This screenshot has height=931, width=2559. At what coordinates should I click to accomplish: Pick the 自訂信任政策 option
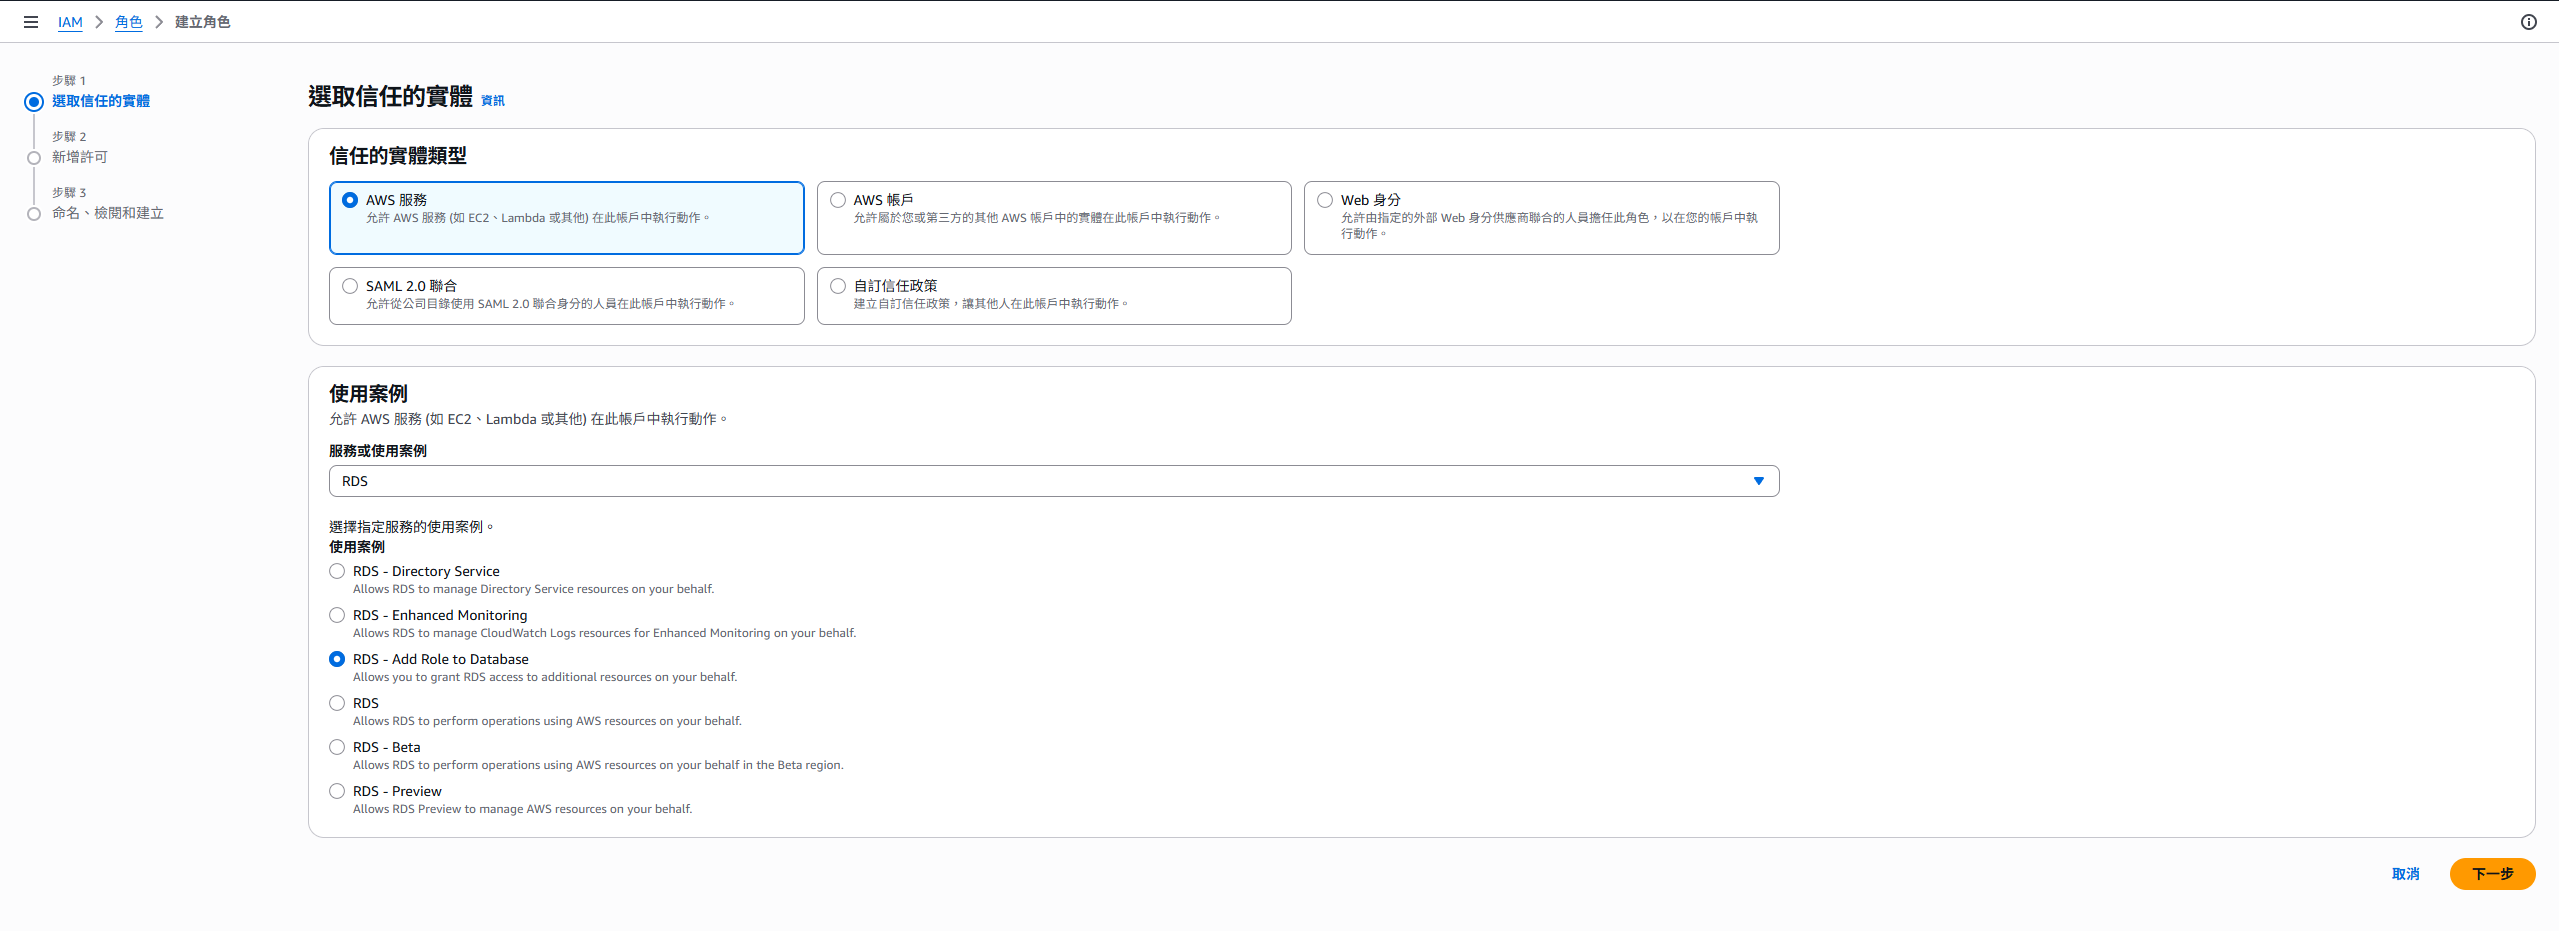point(1054,296)
